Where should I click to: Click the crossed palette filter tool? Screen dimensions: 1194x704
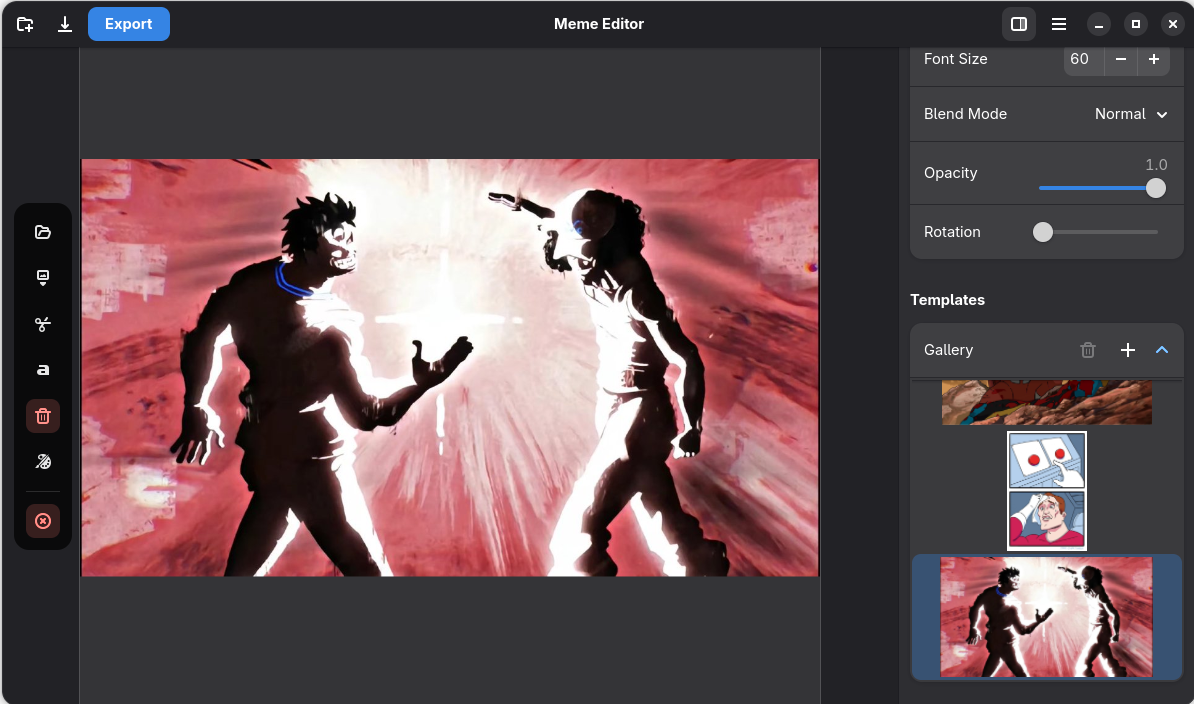point(43,462)
